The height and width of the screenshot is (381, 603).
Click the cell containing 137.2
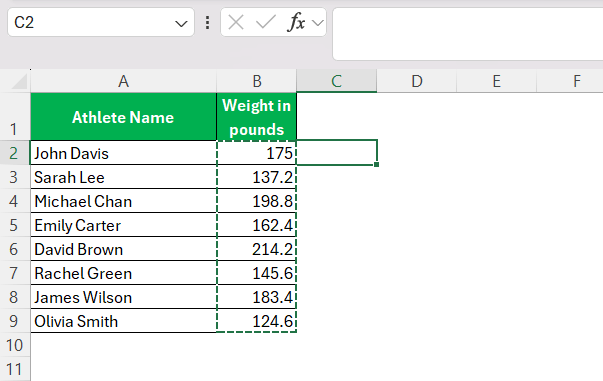[x=257, y=177]
